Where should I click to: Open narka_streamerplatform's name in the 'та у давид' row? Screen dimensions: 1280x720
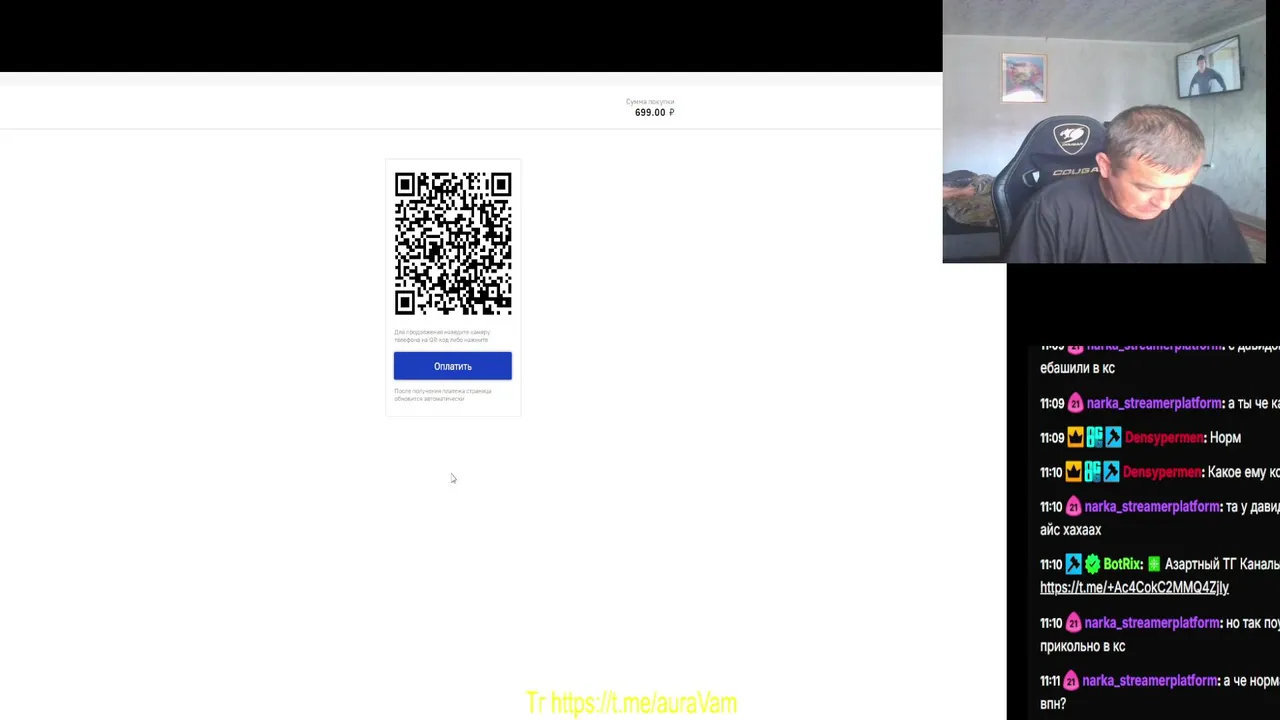click(1154, 507)
